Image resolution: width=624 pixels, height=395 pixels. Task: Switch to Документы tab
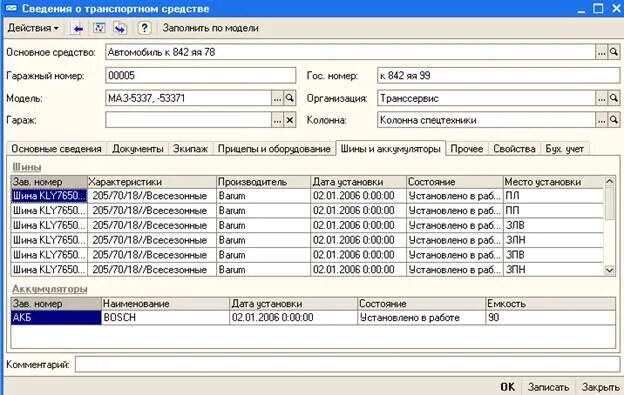click(x=138, y=149)
